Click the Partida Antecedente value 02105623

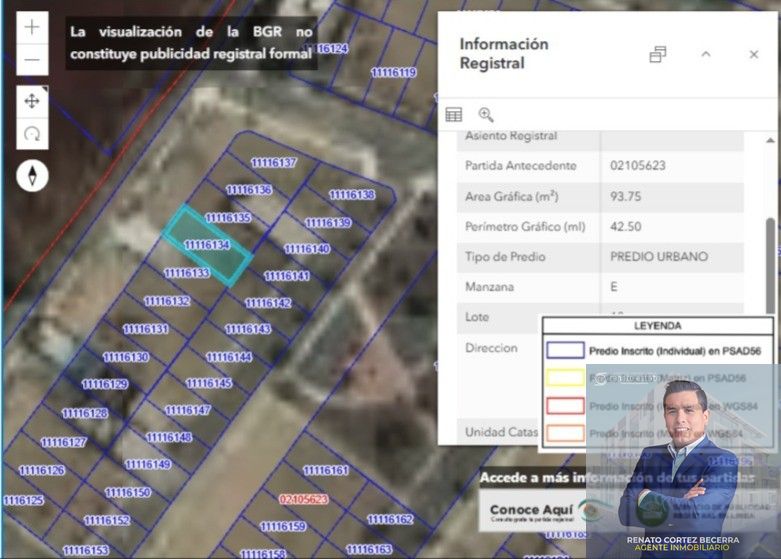[x=638, y=165]
